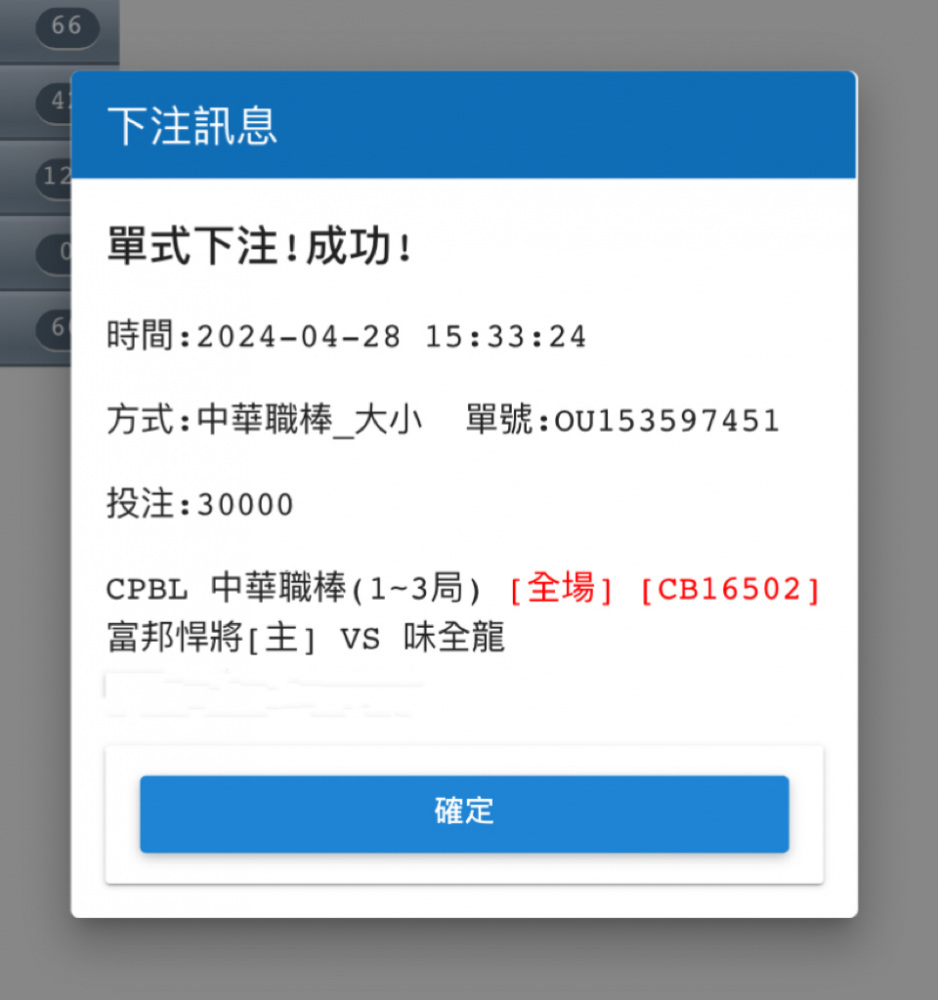This screenshot has height=1000, width=938.
Task: Click the 方式:中華職棒_大小 text
Action: [x=264, y=420]
